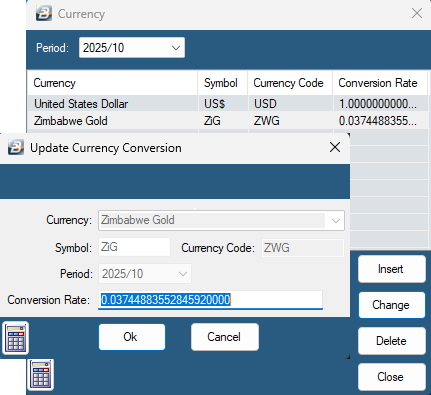Image resolution: width=431 pixels, height=395 pixels.
Task: Expand the Period dropdown in the Currency window
Action: pyautogui.click(x=176, y=48)
